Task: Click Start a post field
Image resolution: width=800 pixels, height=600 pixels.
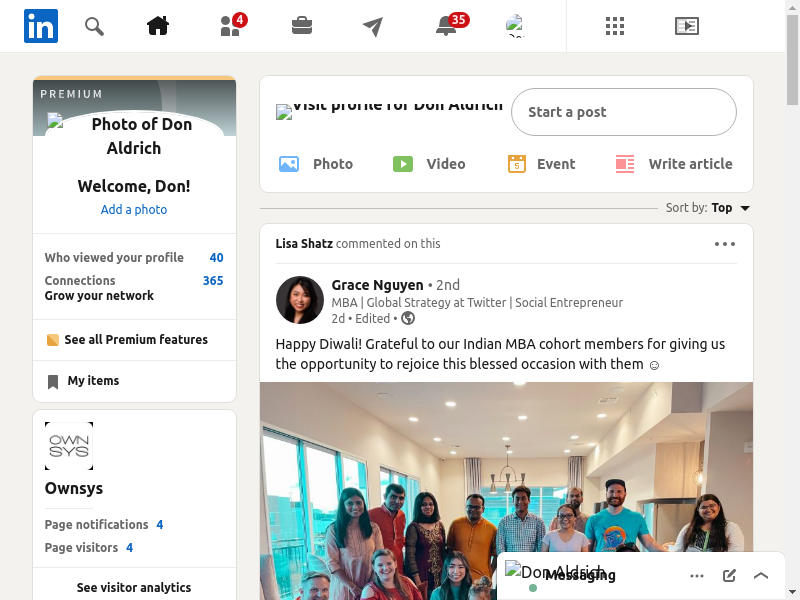Action: (623, 112)
